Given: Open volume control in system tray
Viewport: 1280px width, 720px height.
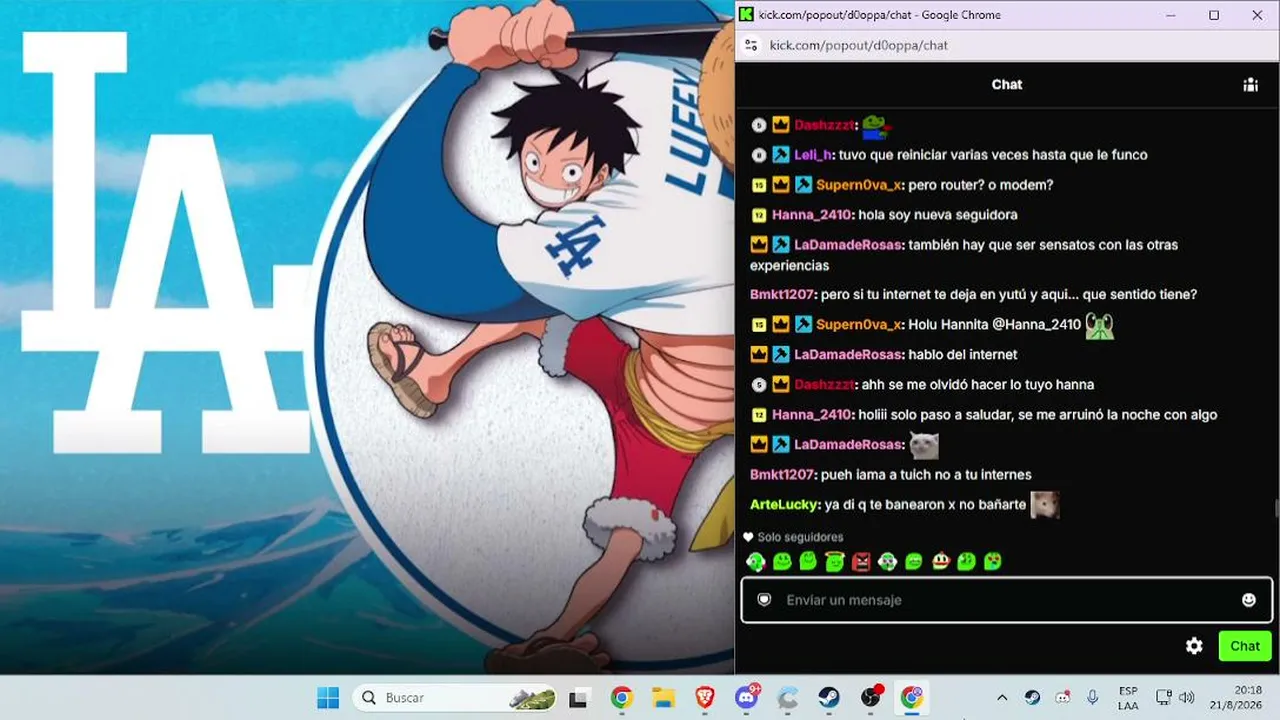Looking at the screenshot, I should tap(1187, 698).
